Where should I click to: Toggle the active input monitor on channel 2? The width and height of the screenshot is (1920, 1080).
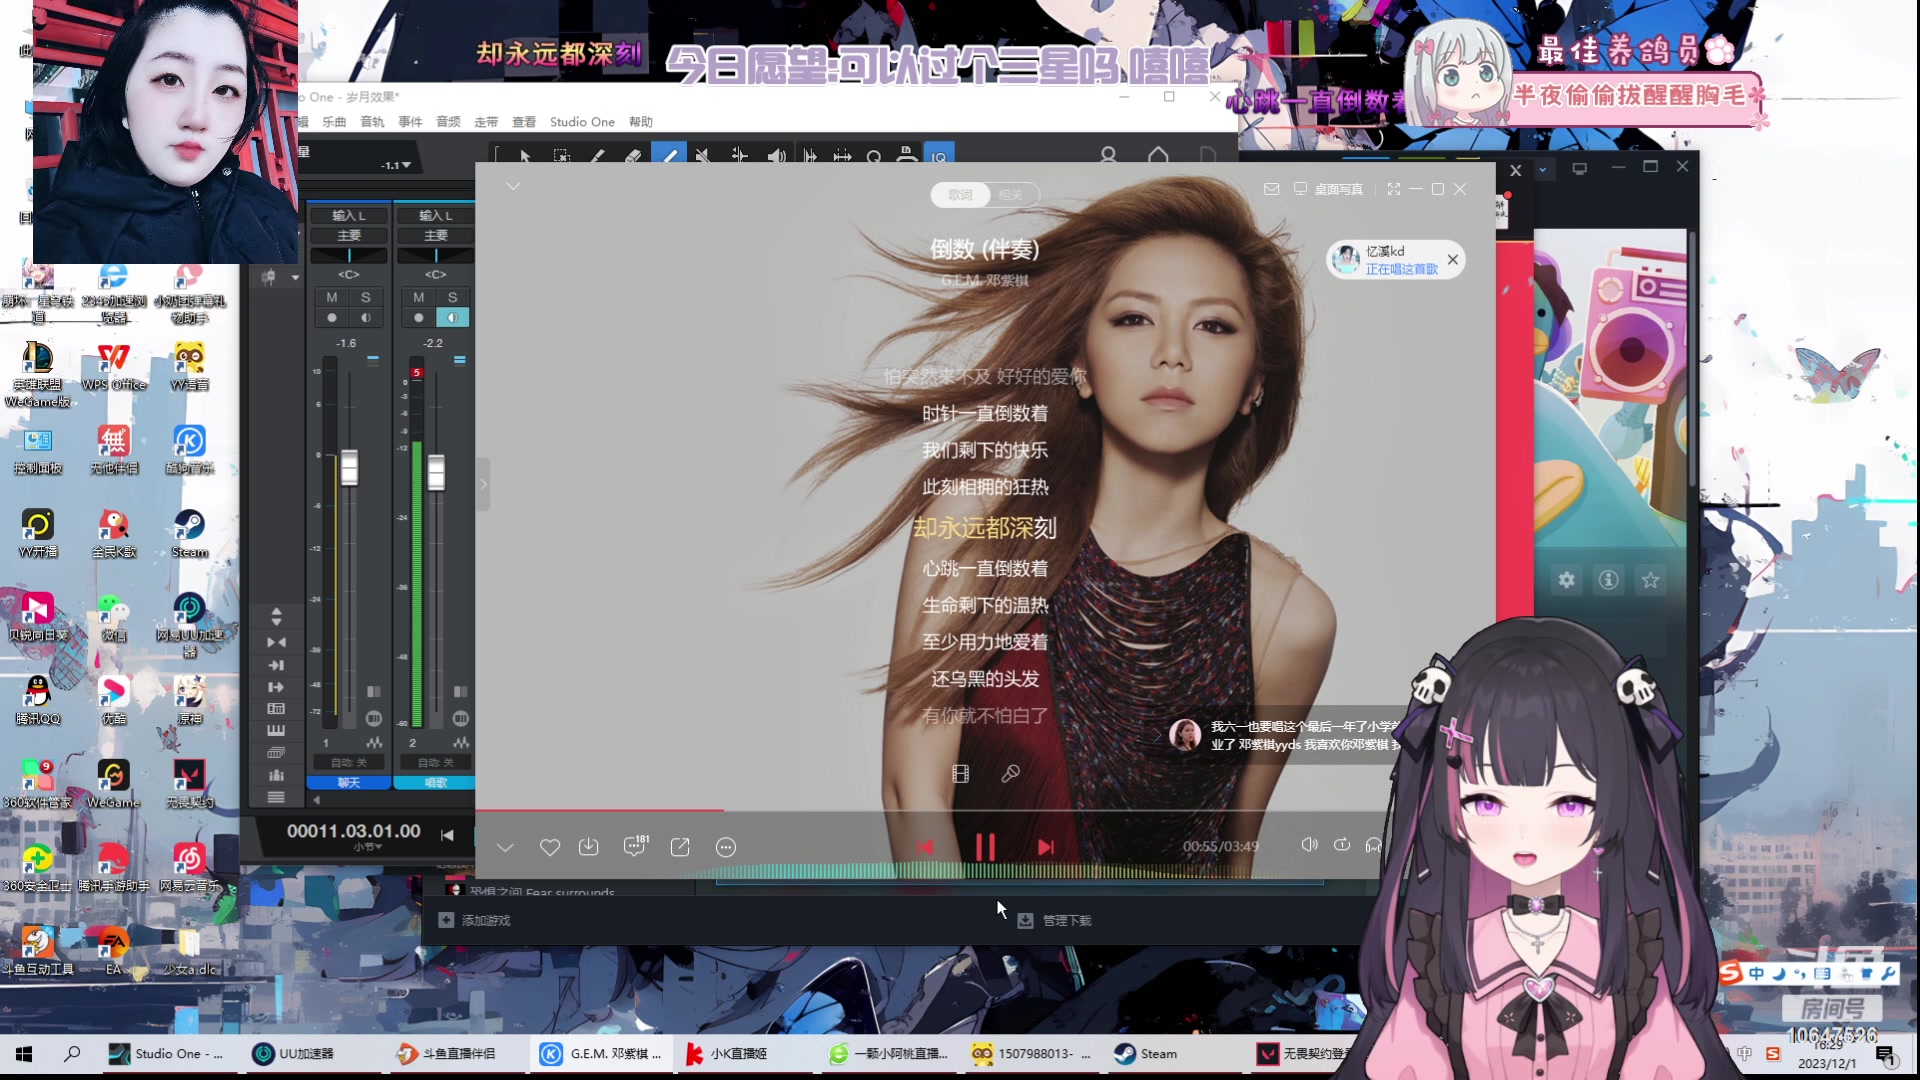(x=453, y=318)
